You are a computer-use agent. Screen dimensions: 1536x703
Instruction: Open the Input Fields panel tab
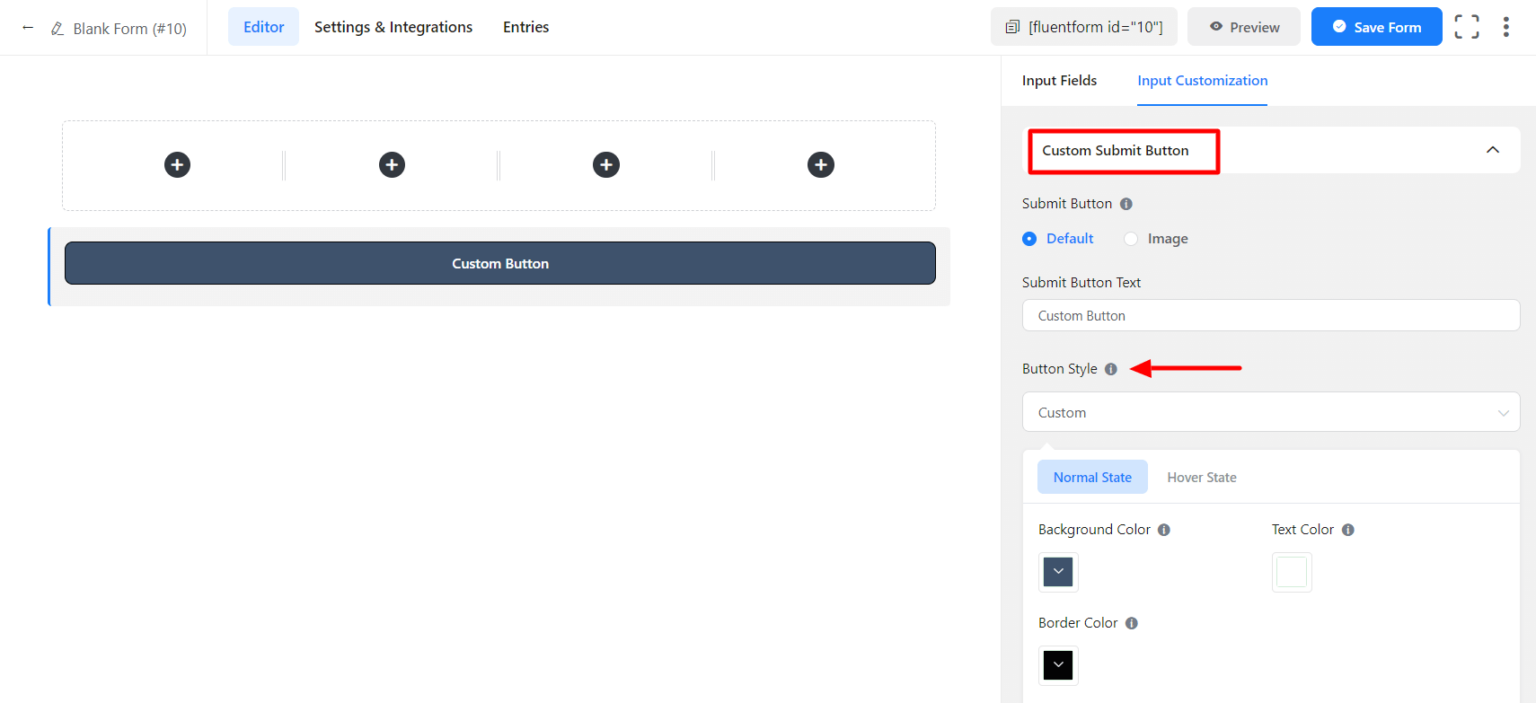(1059, 80)
